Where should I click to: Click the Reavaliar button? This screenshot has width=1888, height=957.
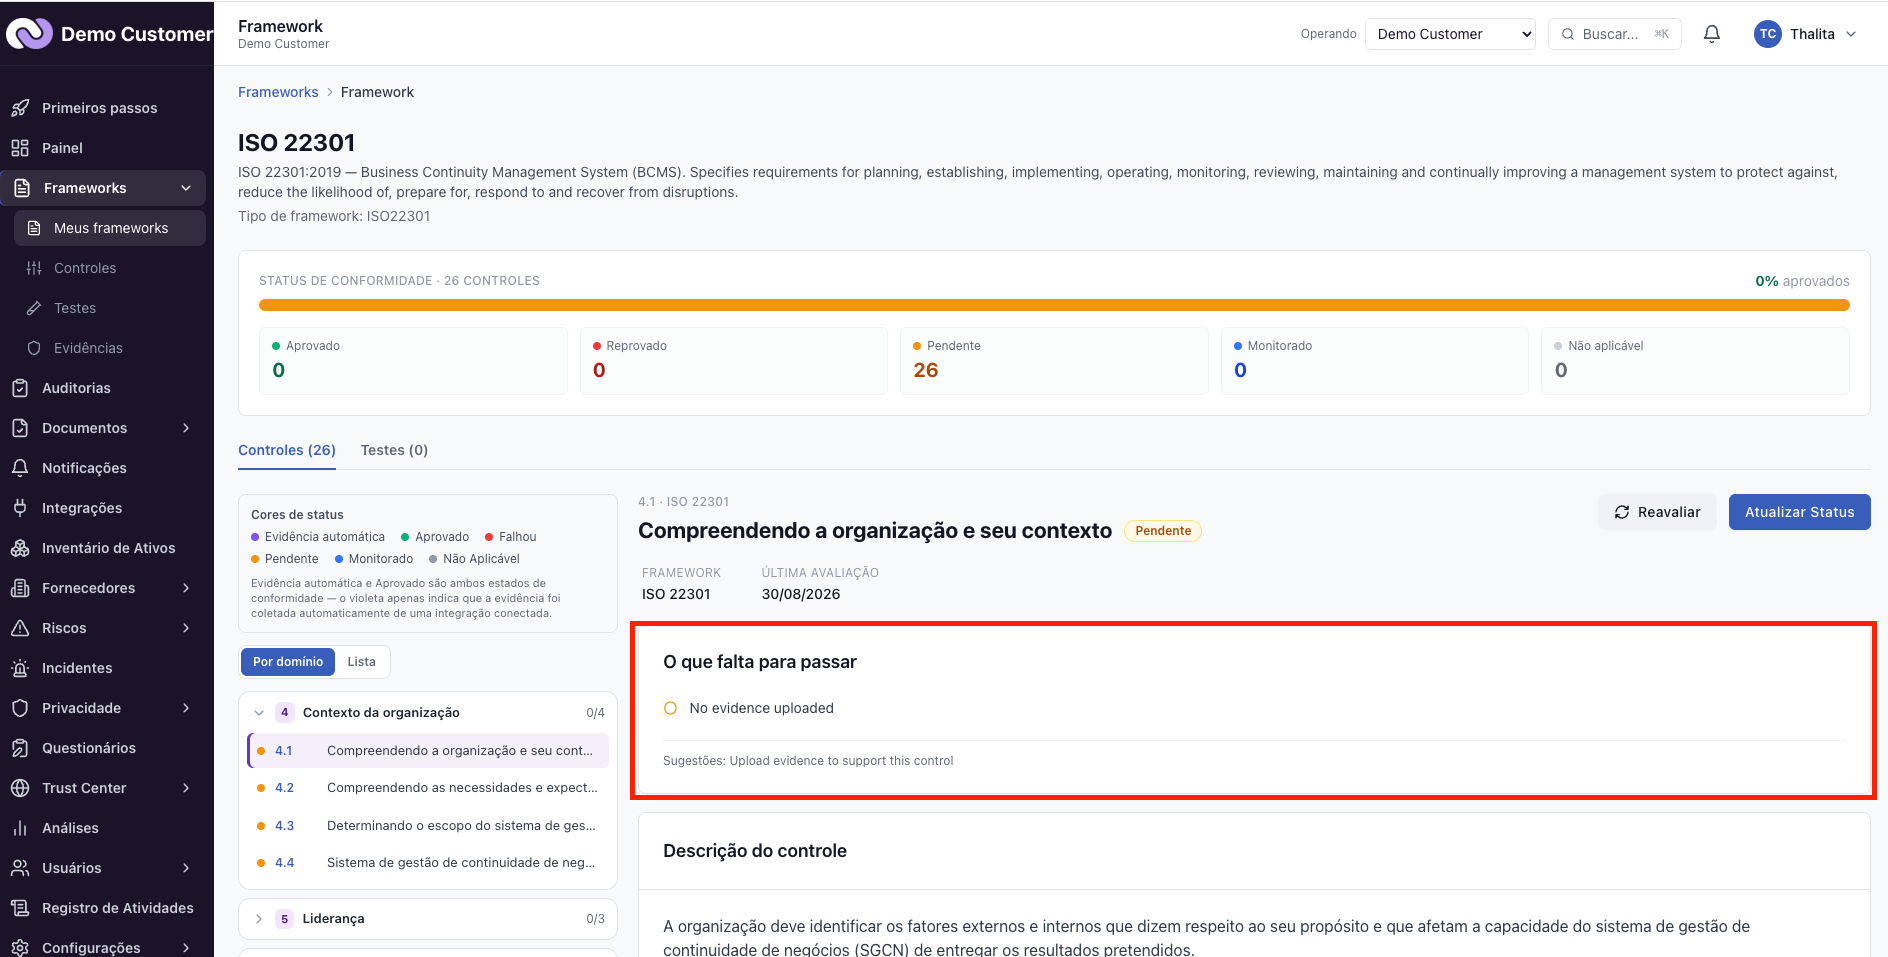[1657, 512]
